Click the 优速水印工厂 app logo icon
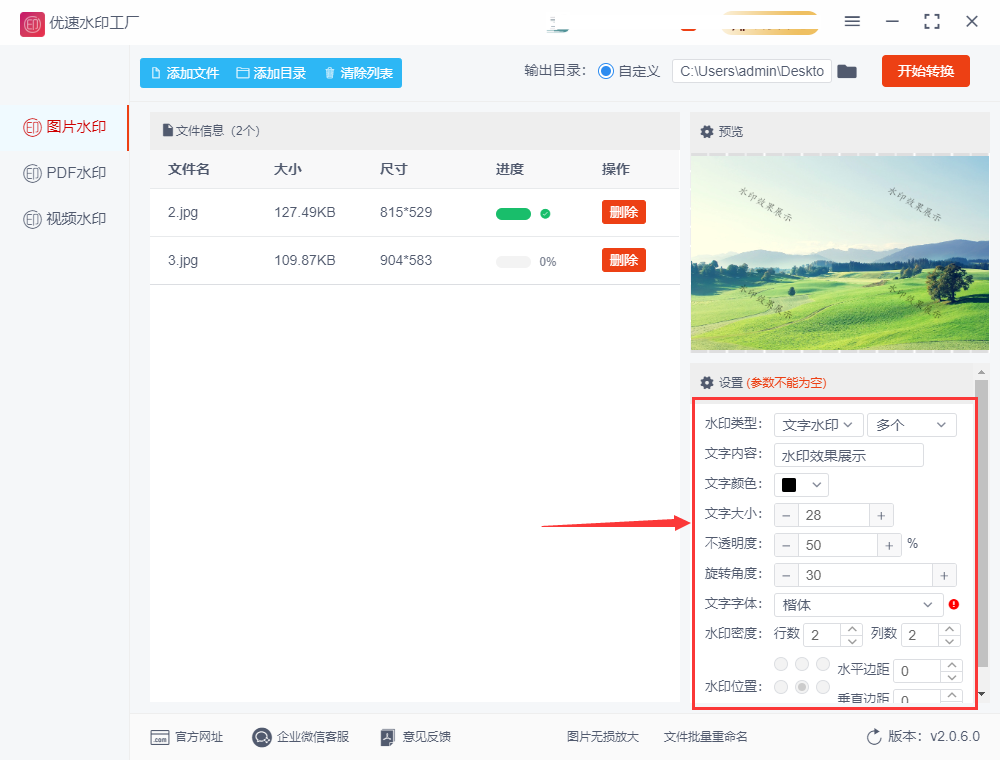1000x760 pixels. (x=32, y=24)
